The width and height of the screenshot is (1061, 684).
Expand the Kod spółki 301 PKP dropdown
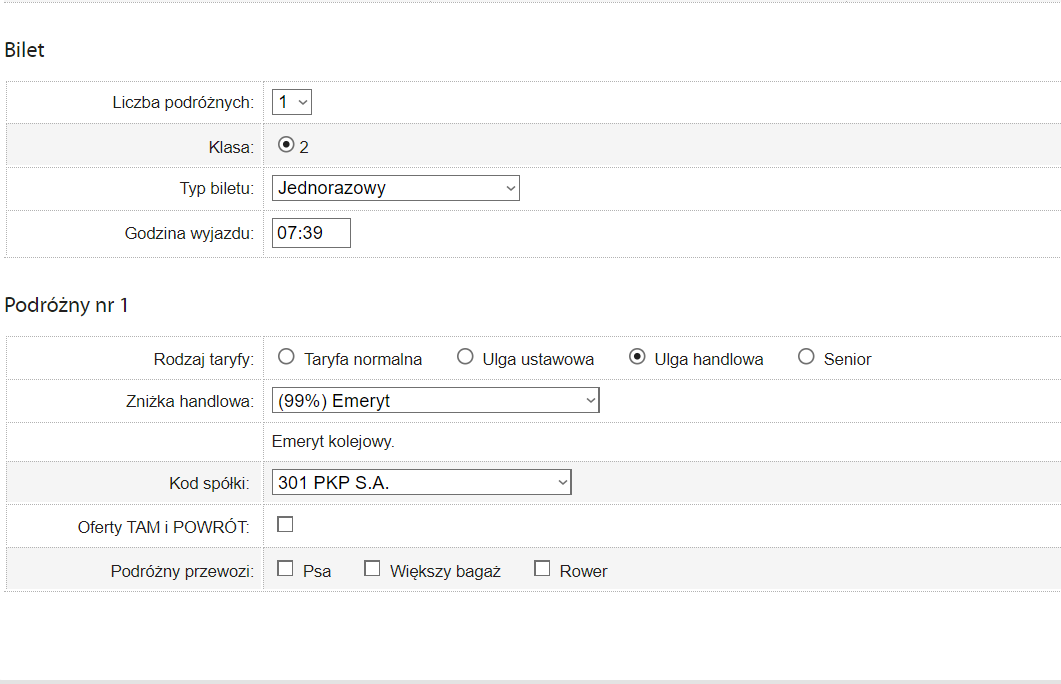[421, 483]
